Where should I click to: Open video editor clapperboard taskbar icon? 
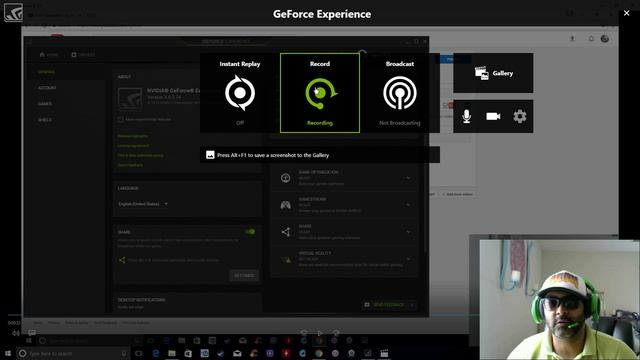pyautogui.click(x=384, y=353)
